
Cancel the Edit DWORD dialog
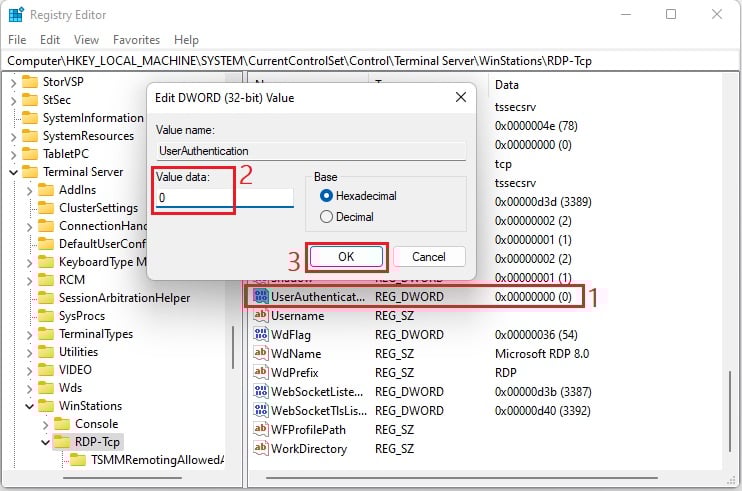point(429,257)
